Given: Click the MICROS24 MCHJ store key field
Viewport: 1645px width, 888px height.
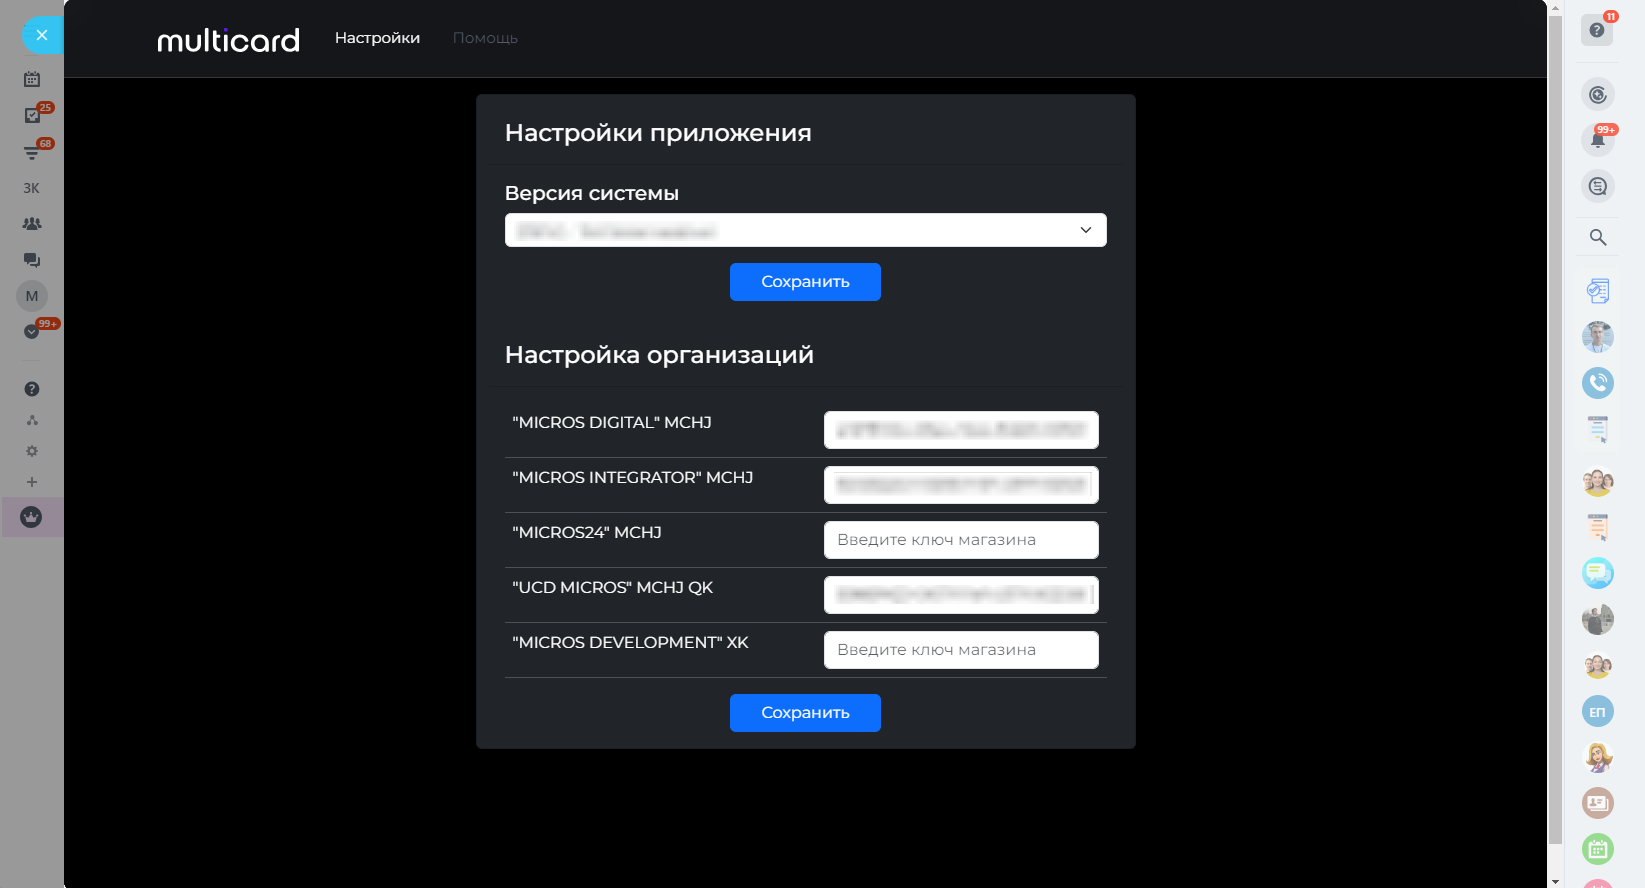Looking at the screenshot, I should point(961,540).
